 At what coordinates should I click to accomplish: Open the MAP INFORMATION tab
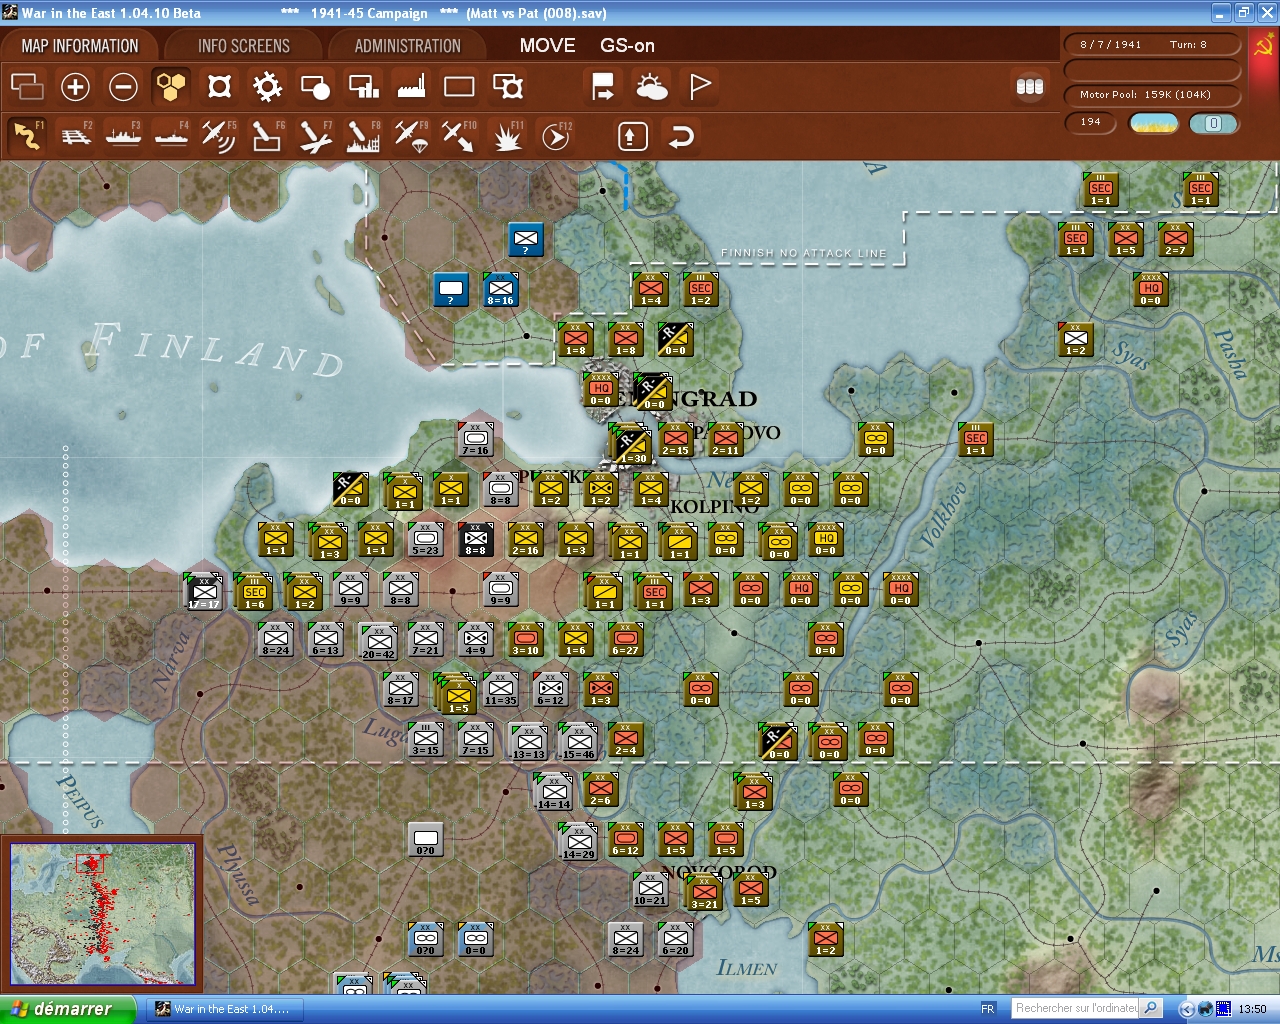coord(80,46)
